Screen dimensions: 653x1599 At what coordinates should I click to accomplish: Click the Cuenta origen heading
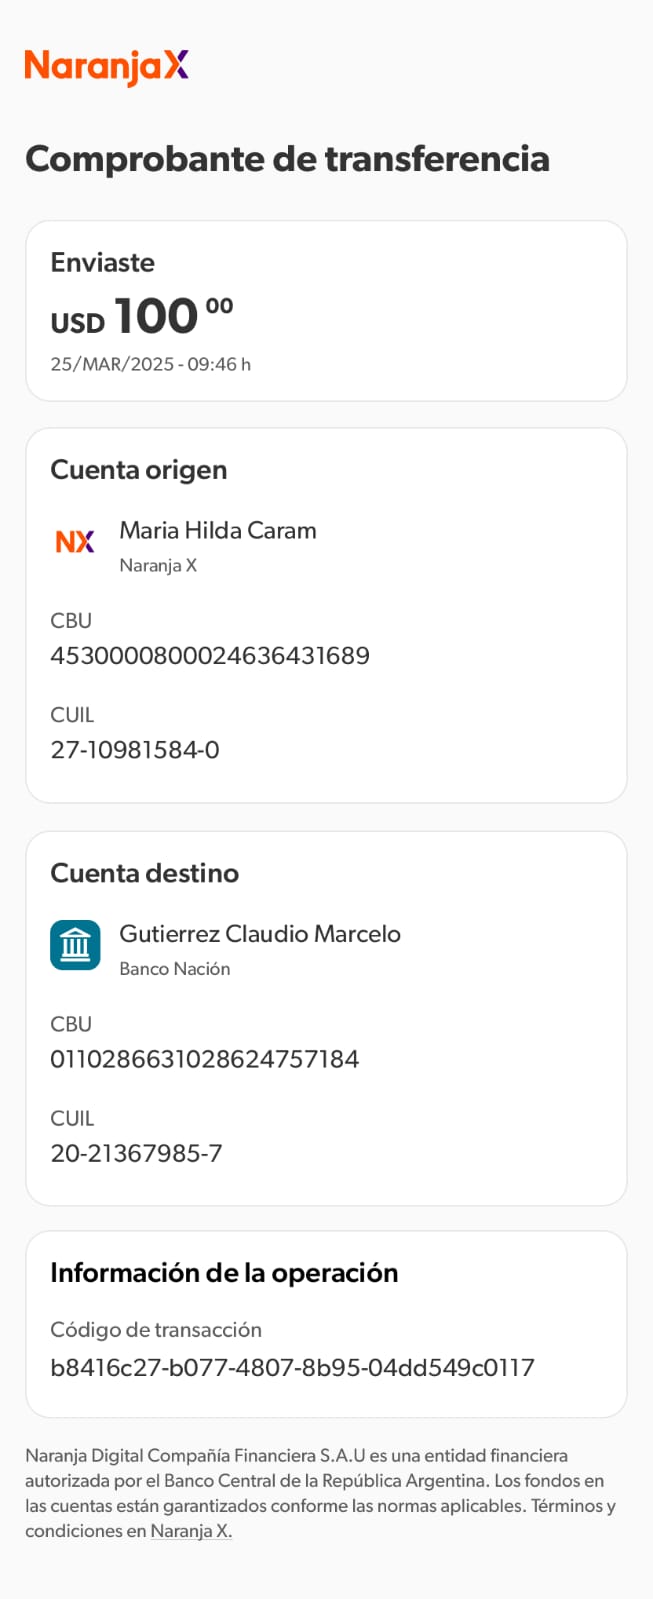coord(138,470)
